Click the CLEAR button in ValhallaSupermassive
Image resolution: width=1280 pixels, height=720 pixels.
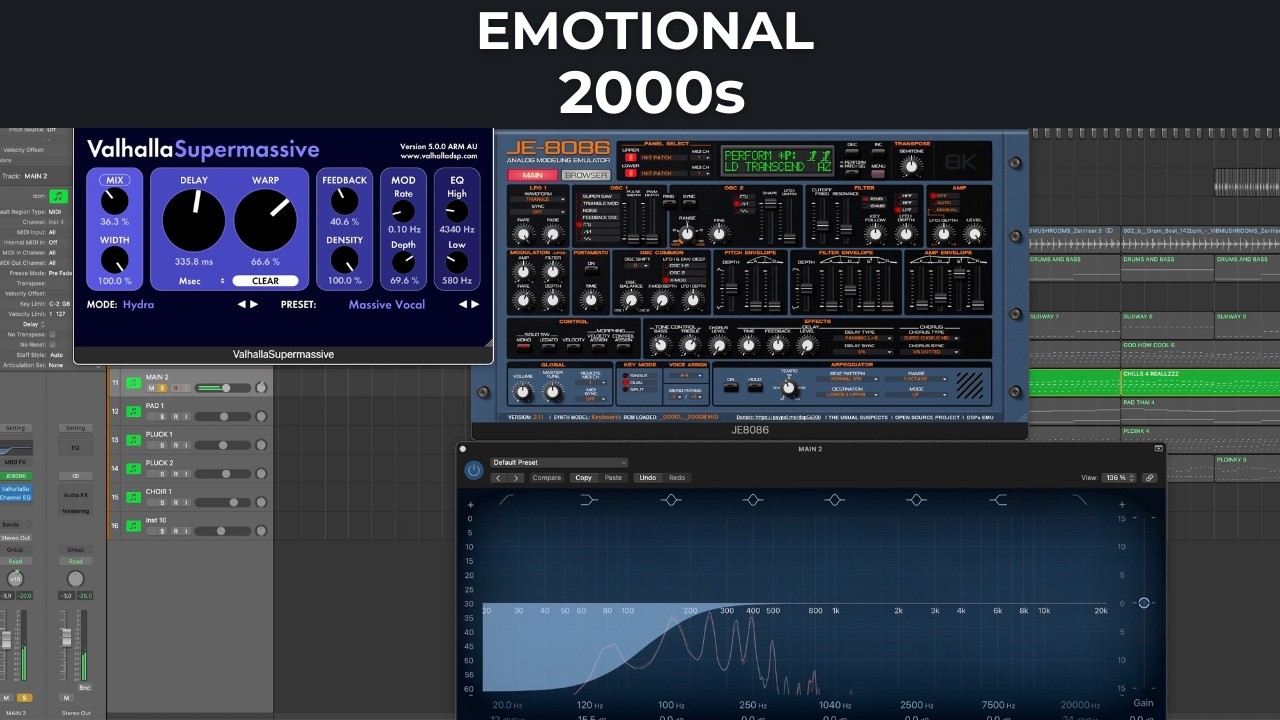coord(265,281)
